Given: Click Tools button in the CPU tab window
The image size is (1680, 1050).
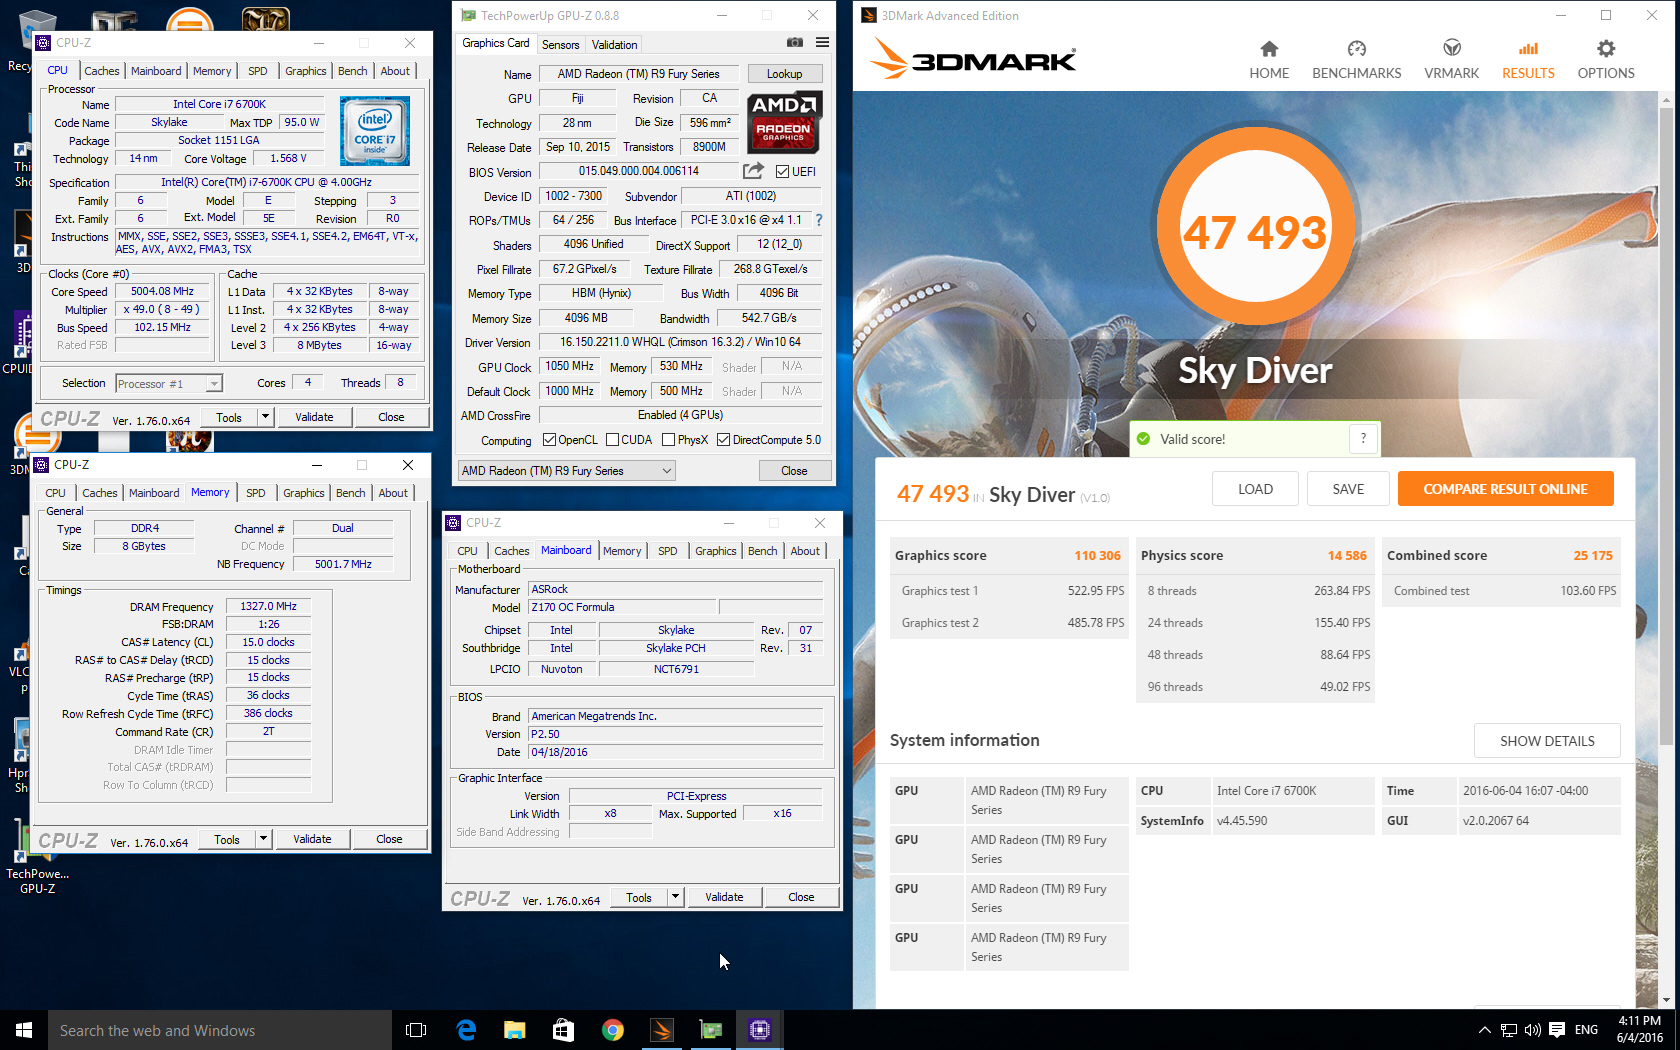Looking at the screenshot, I should click(x=229, y=417).
